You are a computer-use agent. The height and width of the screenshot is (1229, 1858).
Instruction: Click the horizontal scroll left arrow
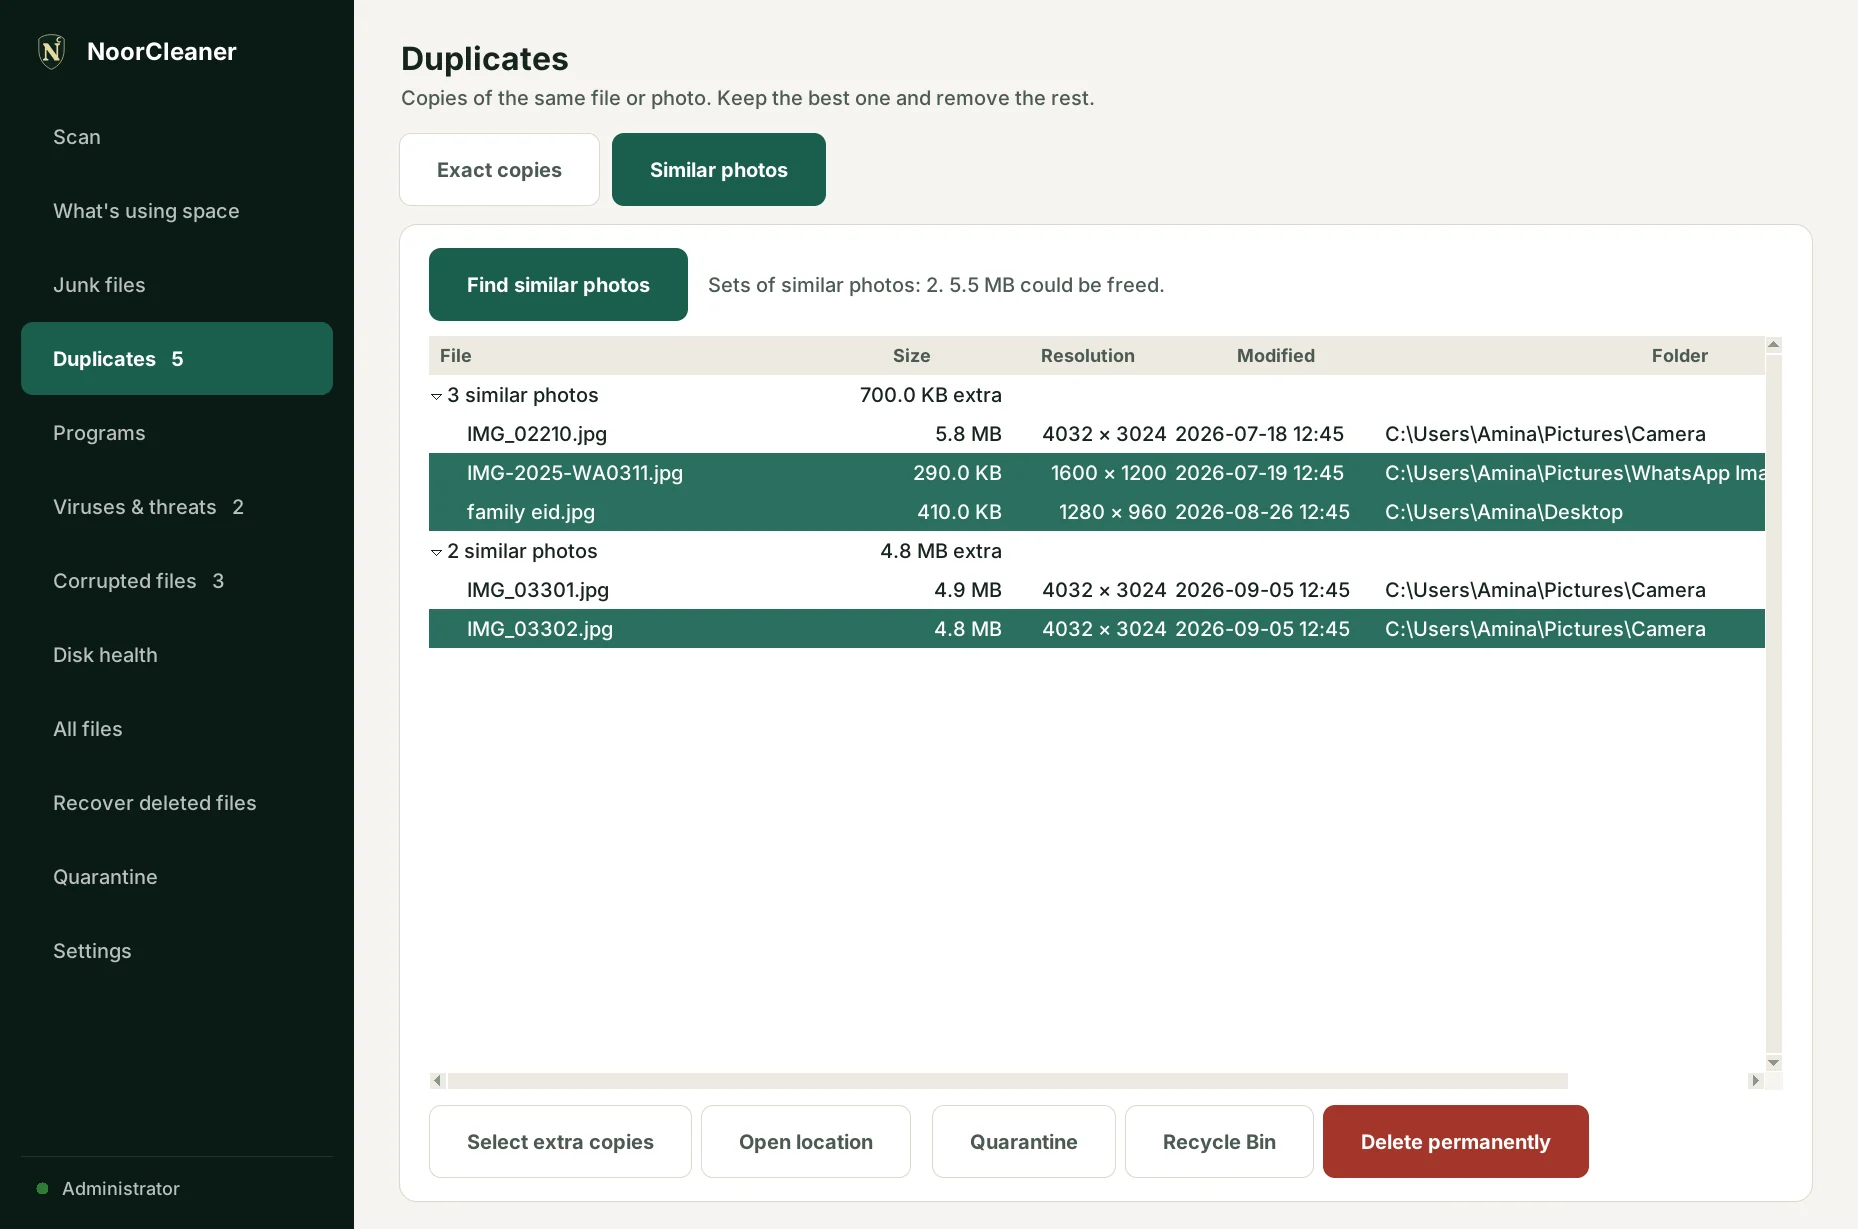[x=437, y=1081]
